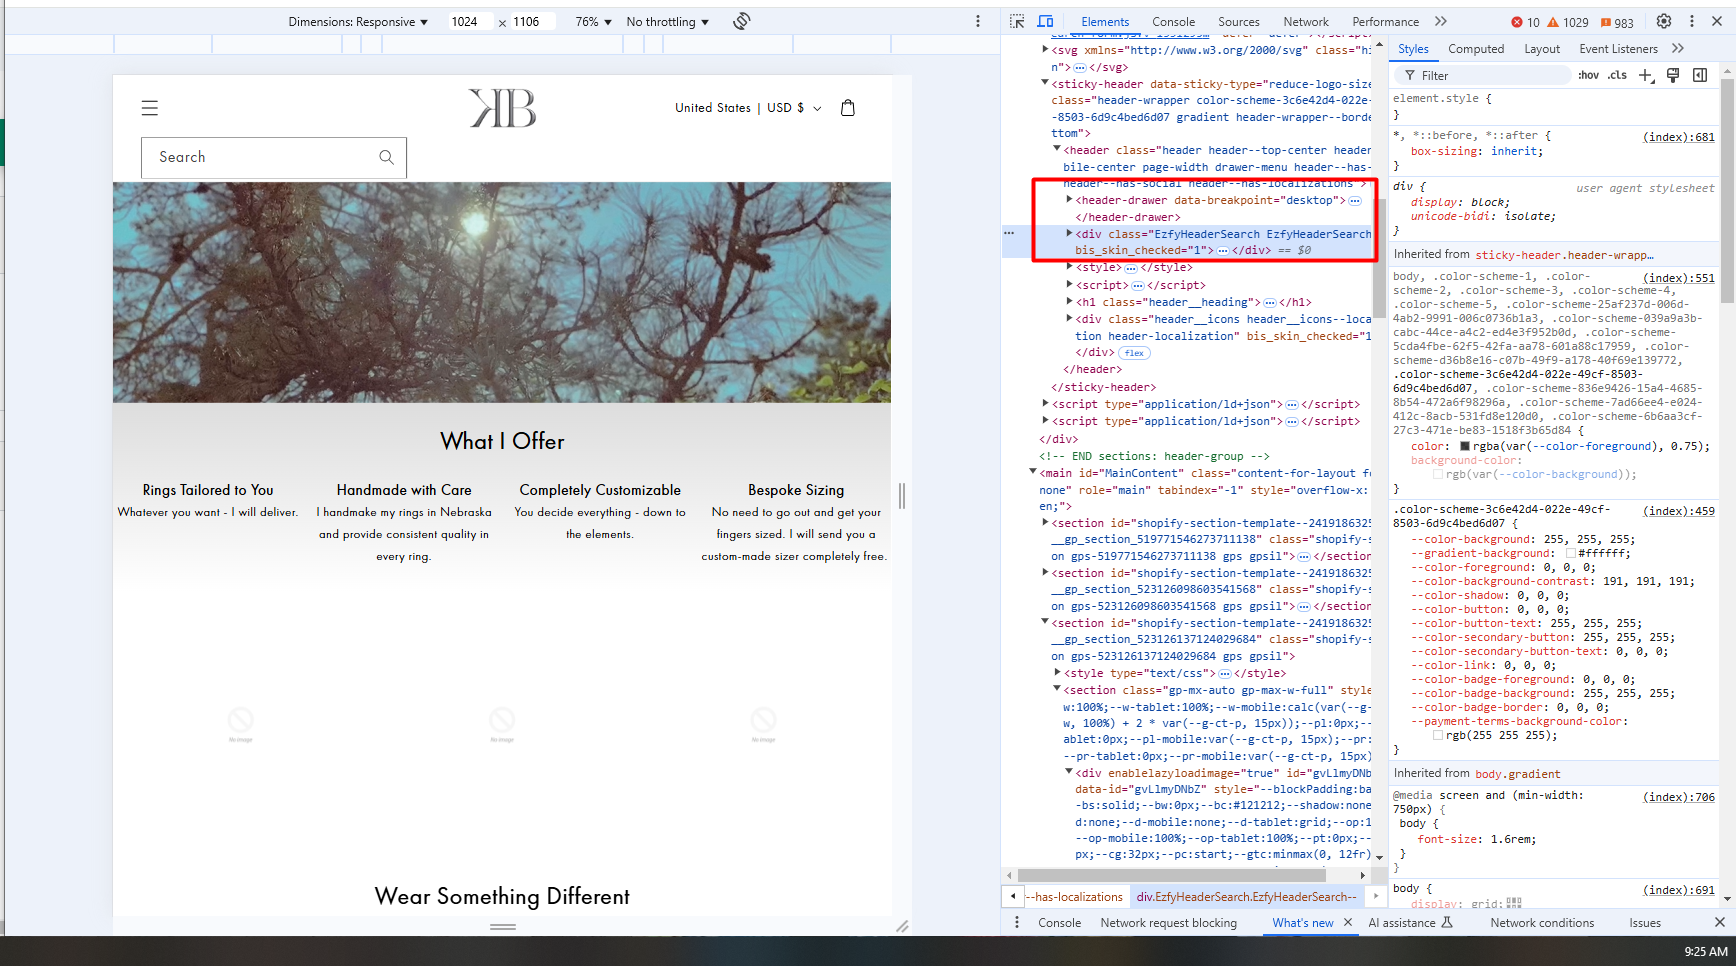Click the color foreground black swatch
The image size is (1736, 966).
[x=1465, y=446]
